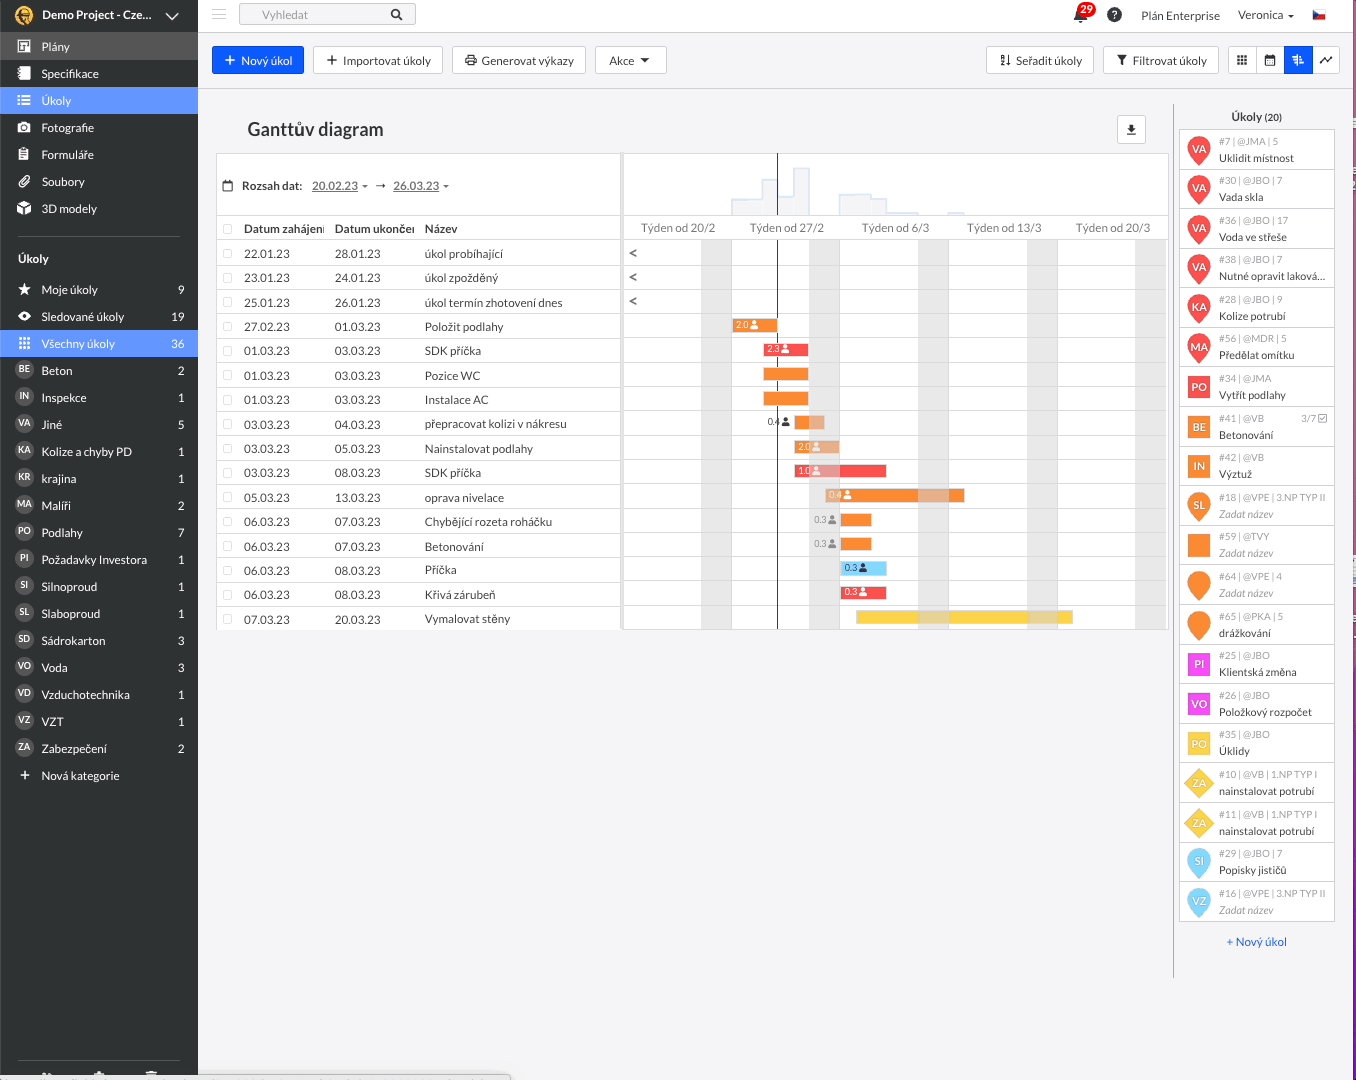1356x1080 pixels.
Task: Check the select-all header checkbox
Action: (x=228, y=229)
